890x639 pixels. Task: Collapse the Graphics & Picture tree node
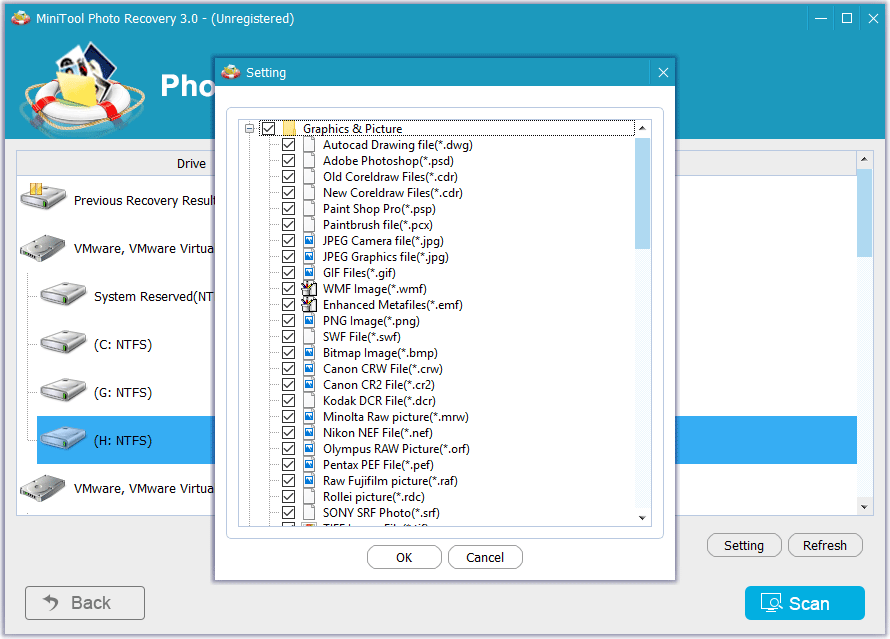pos(249,128)
